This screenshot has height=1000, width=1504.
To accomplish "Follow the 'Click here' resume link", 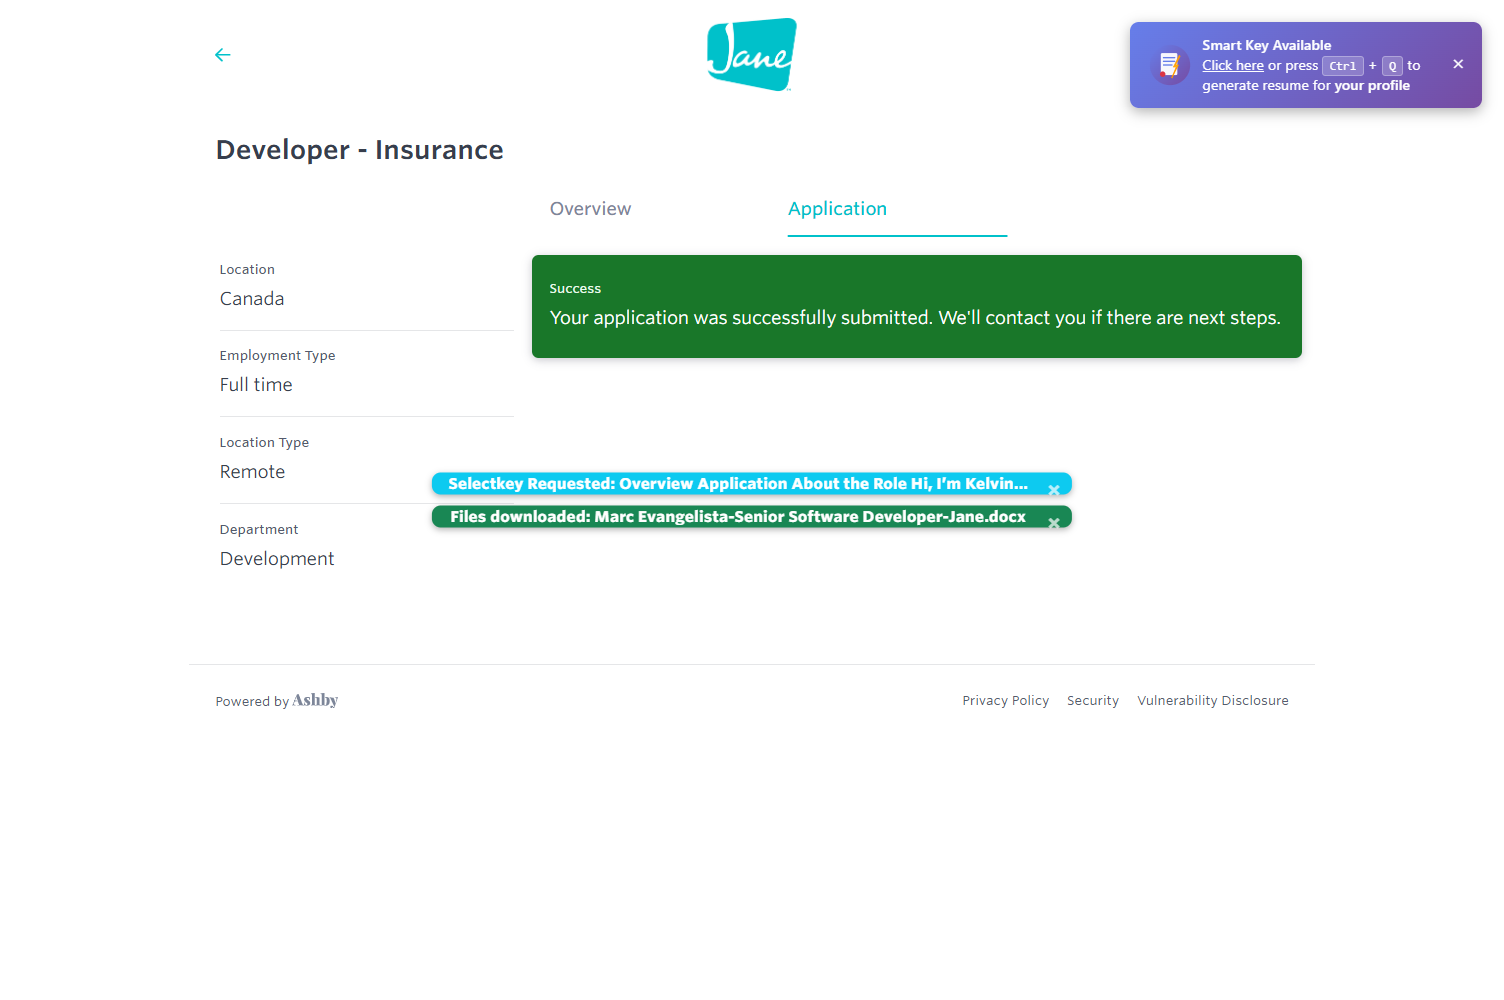I will [x=1232, y=66].
